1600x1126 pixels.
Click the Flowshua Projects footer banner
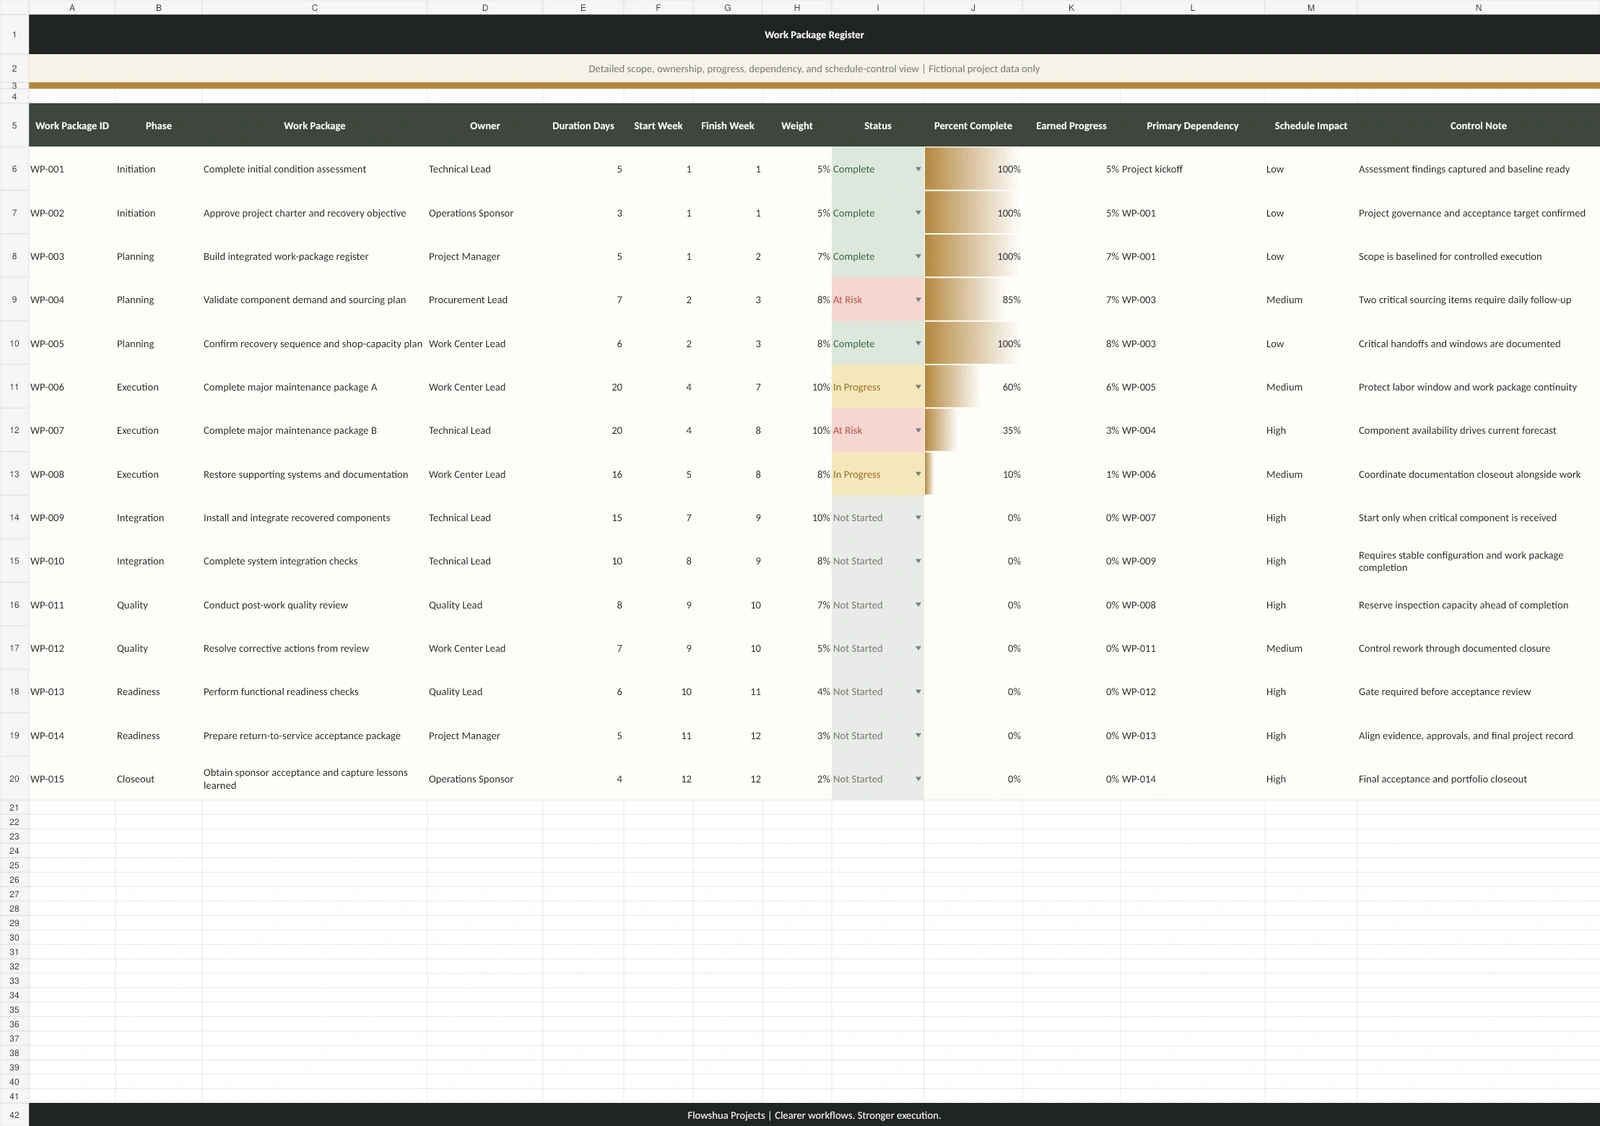coord(814,1115)
